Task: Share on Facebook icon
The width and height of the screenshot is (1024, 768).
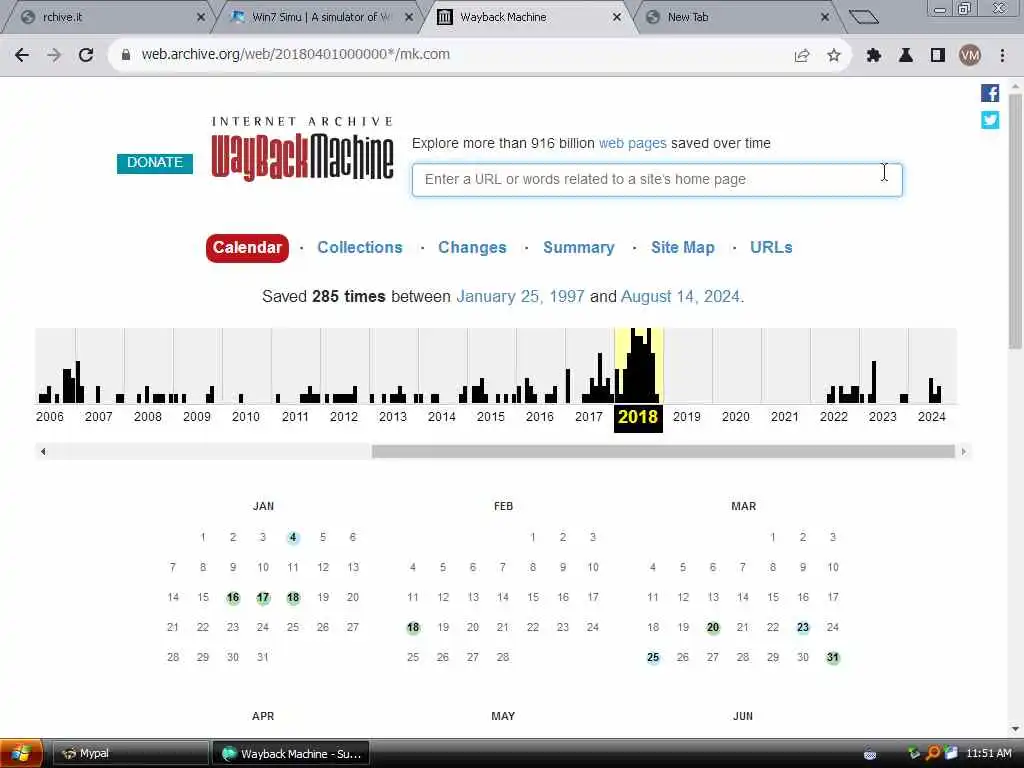Action: point(990,93)
